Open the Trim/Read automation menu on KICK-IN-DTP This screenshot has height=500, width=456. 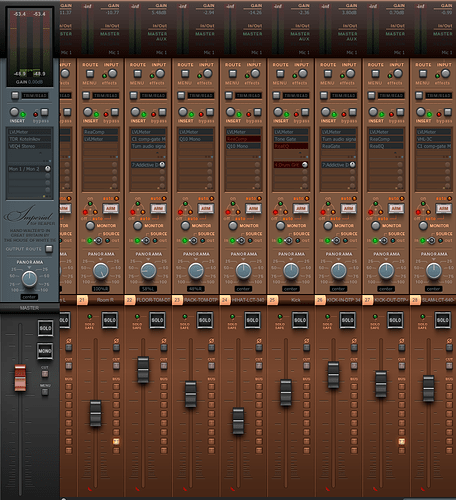pyautogui.click(x=343, y=96)
